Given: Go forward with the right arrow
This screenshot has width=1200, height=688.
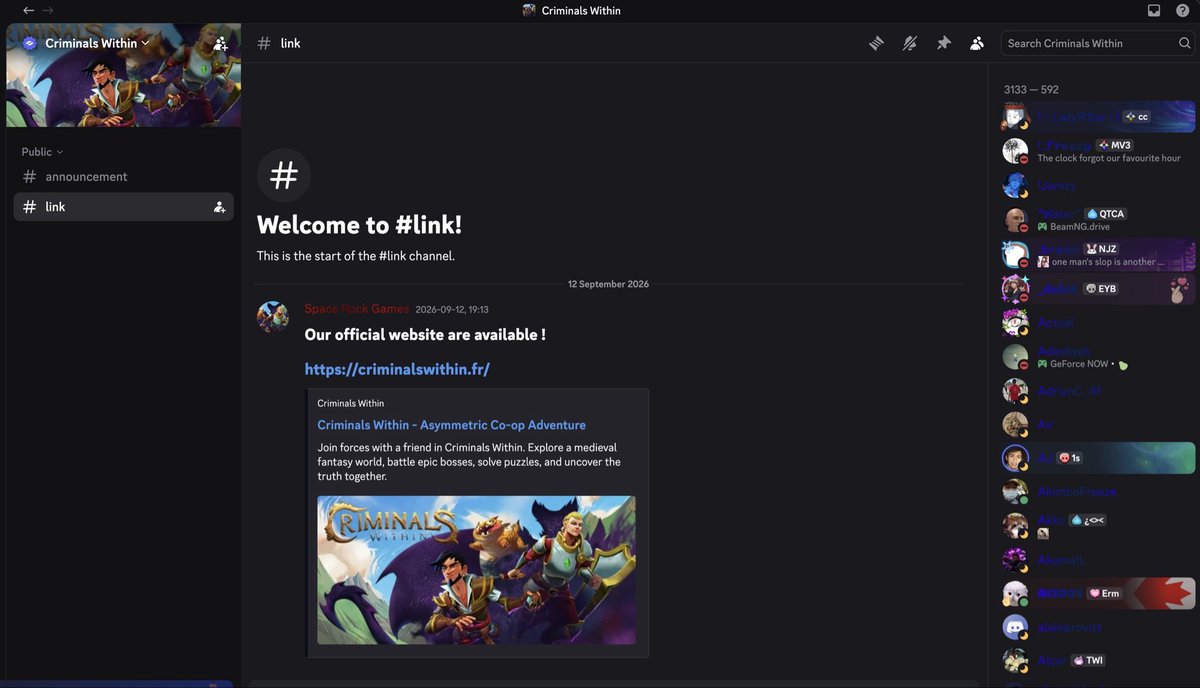Looking at the screenshot, I should pos(48,10).
